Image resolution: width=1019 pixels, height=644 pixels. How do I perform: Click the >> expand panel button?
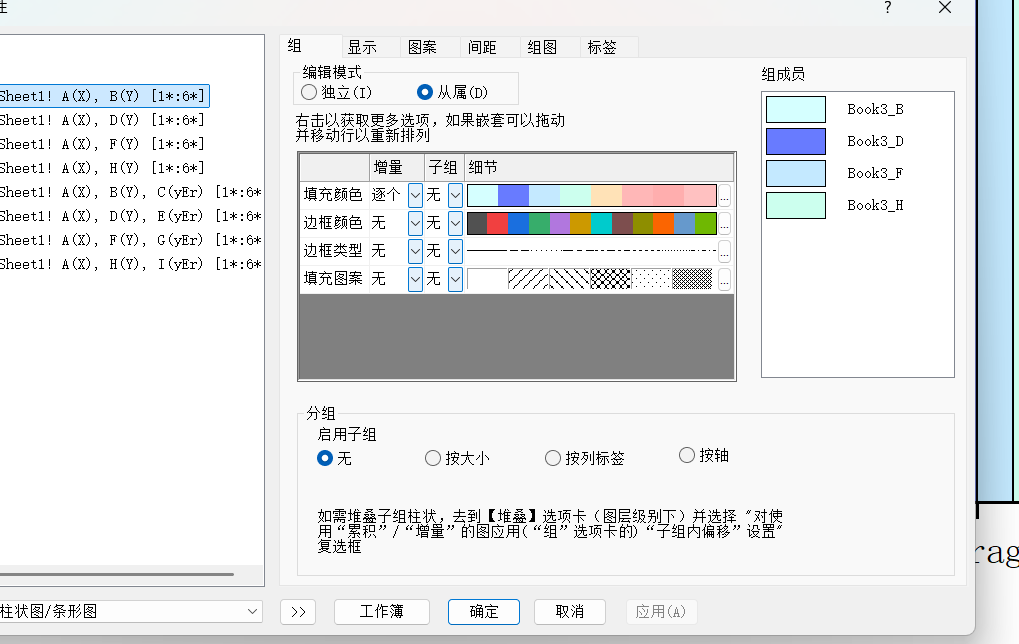tap(298, 612)
